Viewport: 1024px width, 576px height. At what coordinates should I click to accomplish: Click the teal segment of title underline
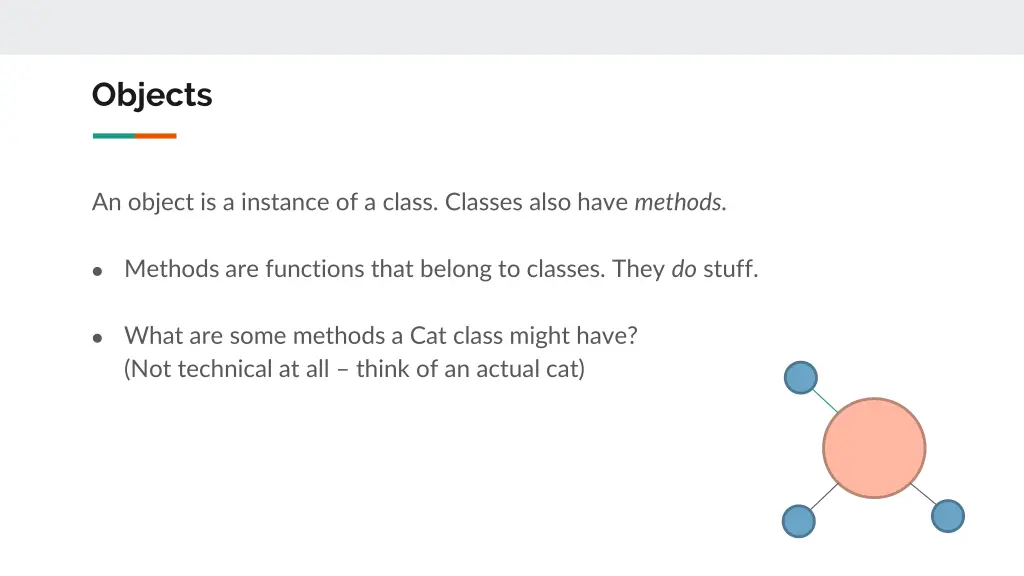[114, 136]
